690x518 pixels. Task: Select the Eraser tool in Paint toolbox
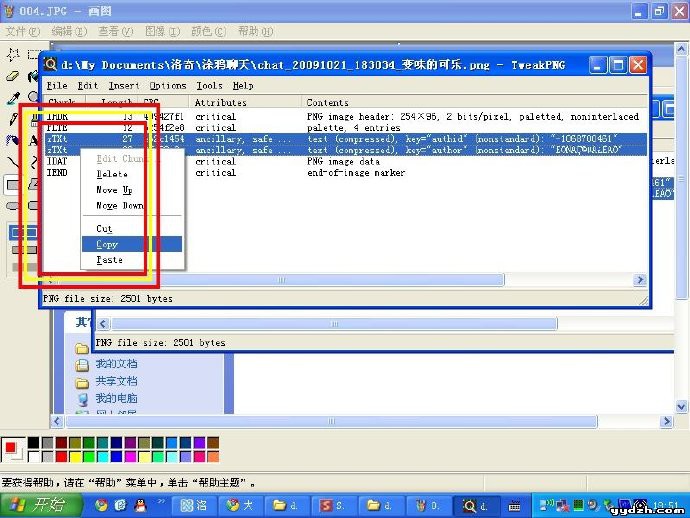point(13,76)
